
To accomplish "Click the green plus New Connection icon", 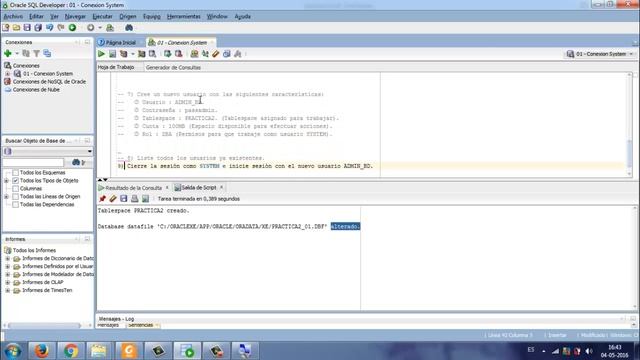I will 8,53.
